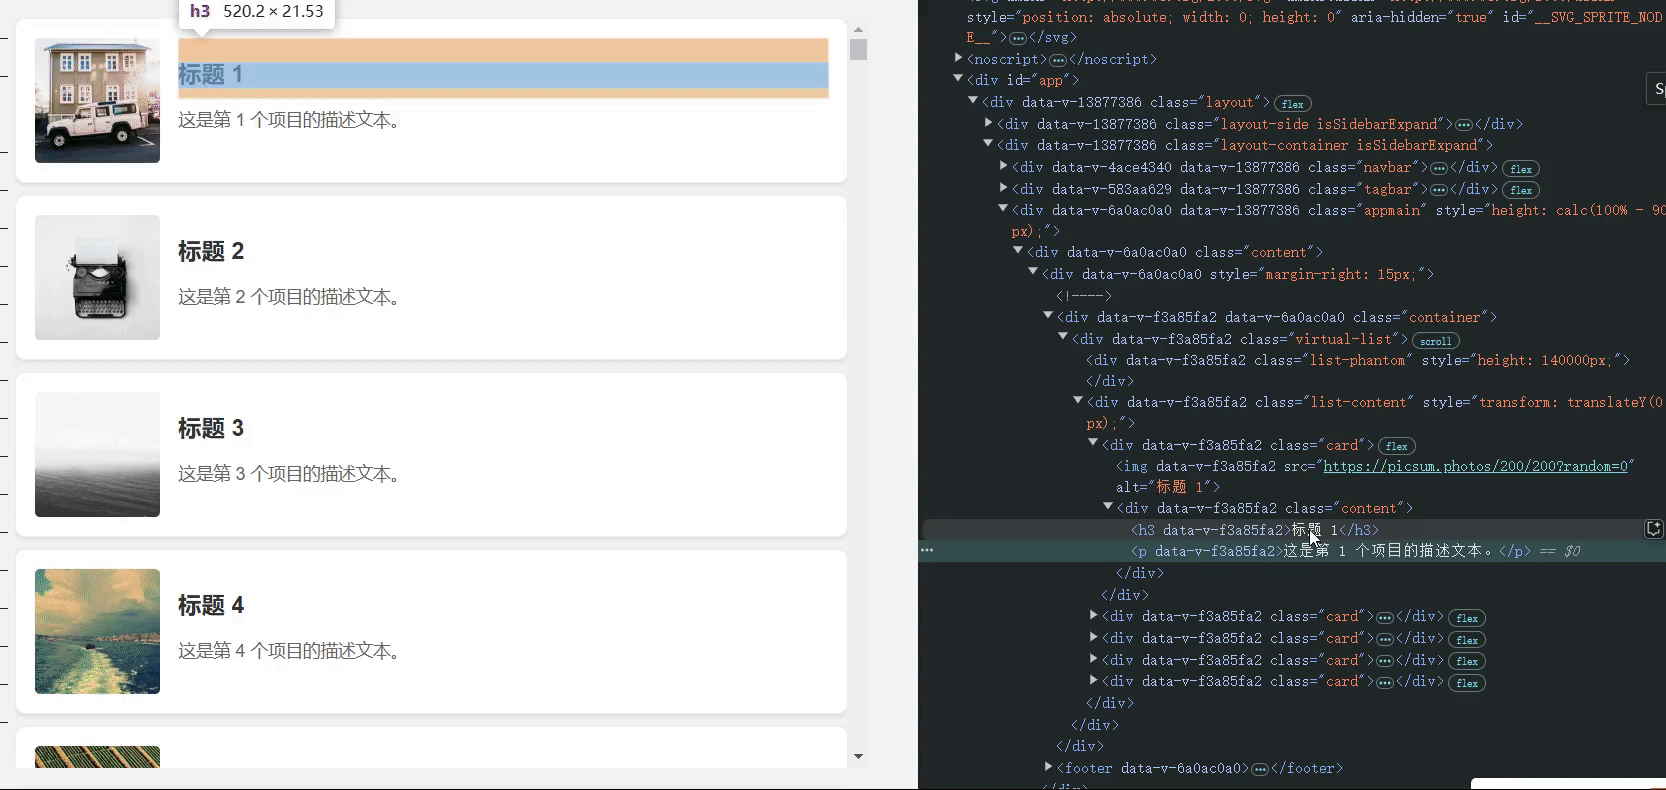Image resolution: width=1666 pixels, height=790 pixels.
Task: Click the heading "标题 3"
Action: (211, 429)
